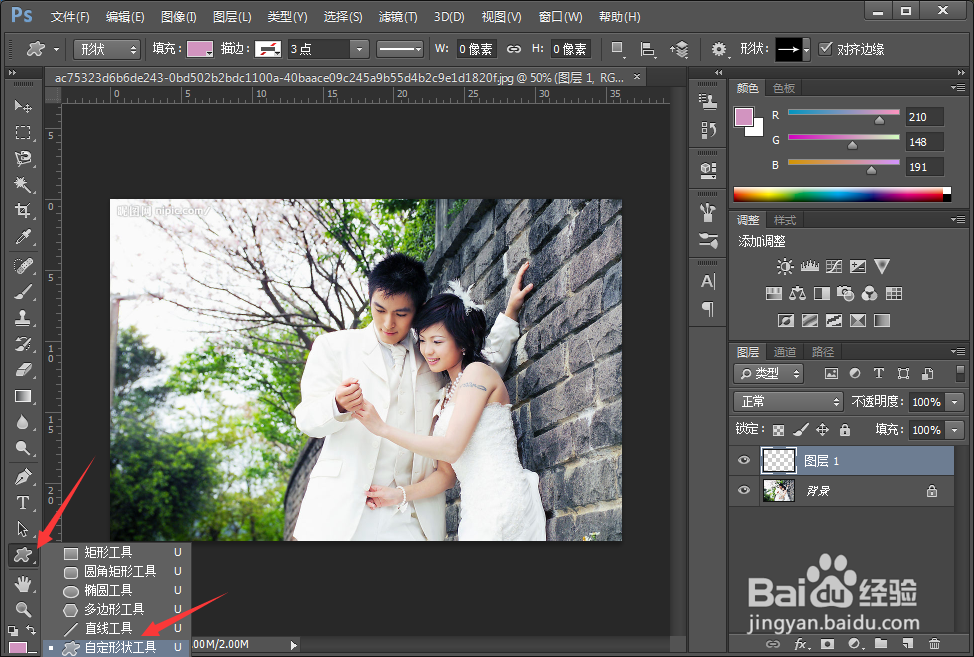Select the Crop tool

23,211
